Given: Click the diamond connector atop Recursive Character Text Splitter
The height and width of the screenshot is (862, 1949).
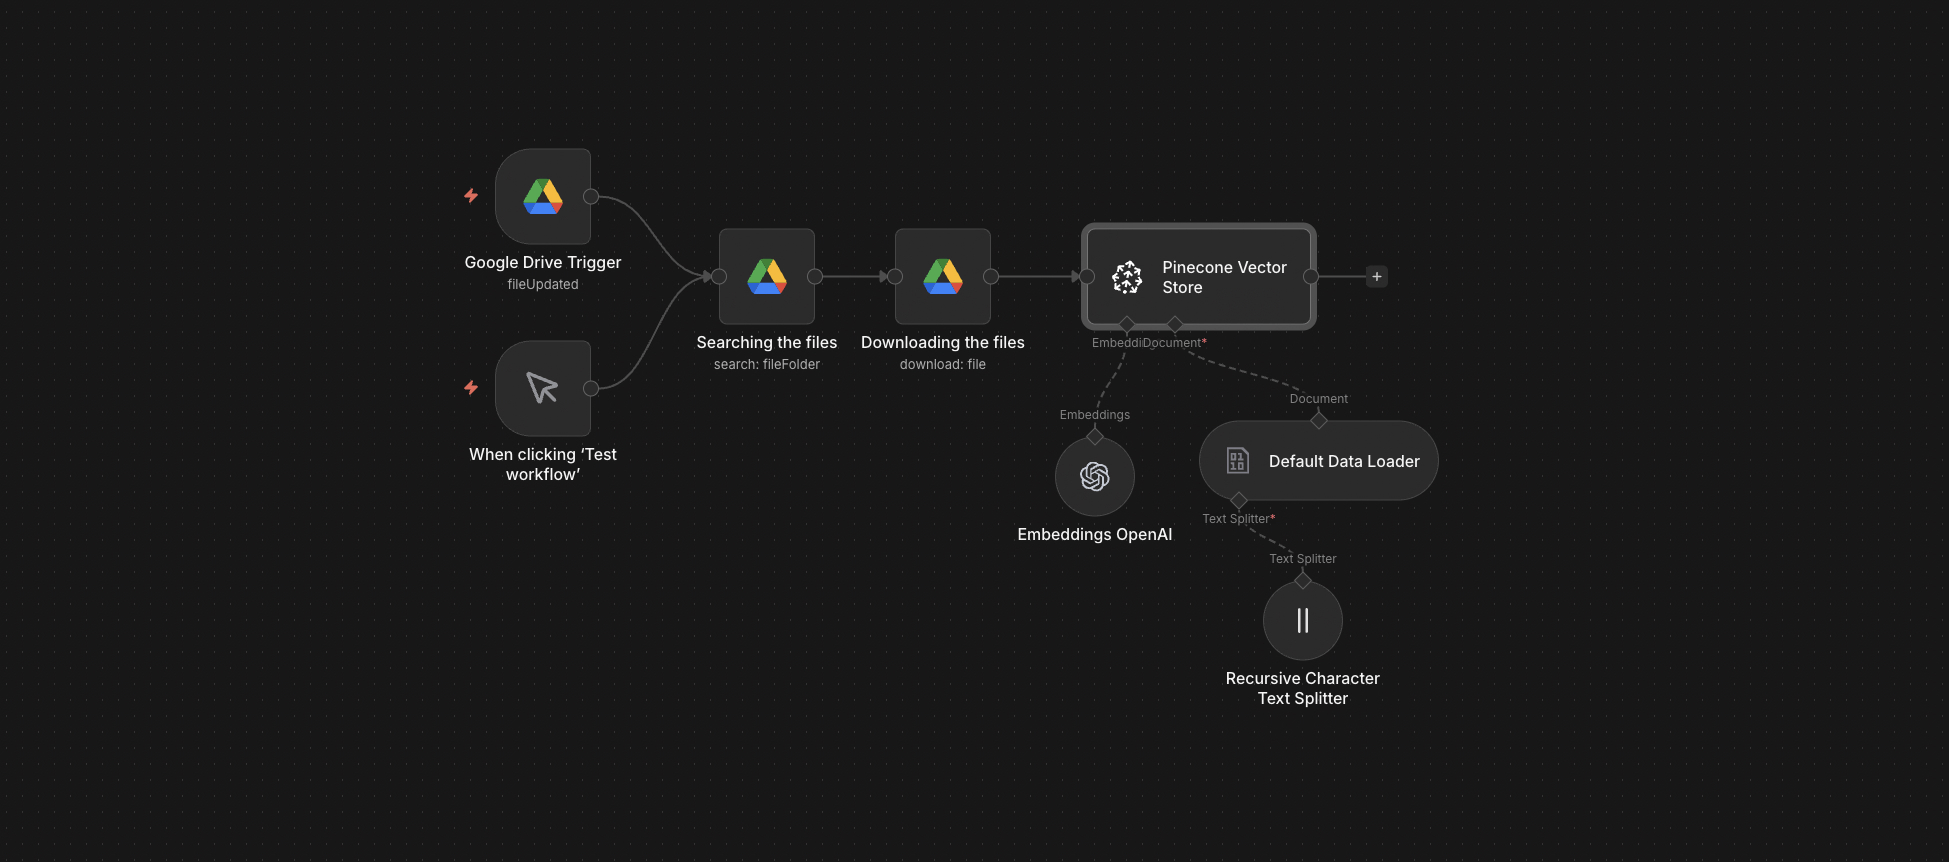Looking at the screenshot, I should pos(1303,581).
